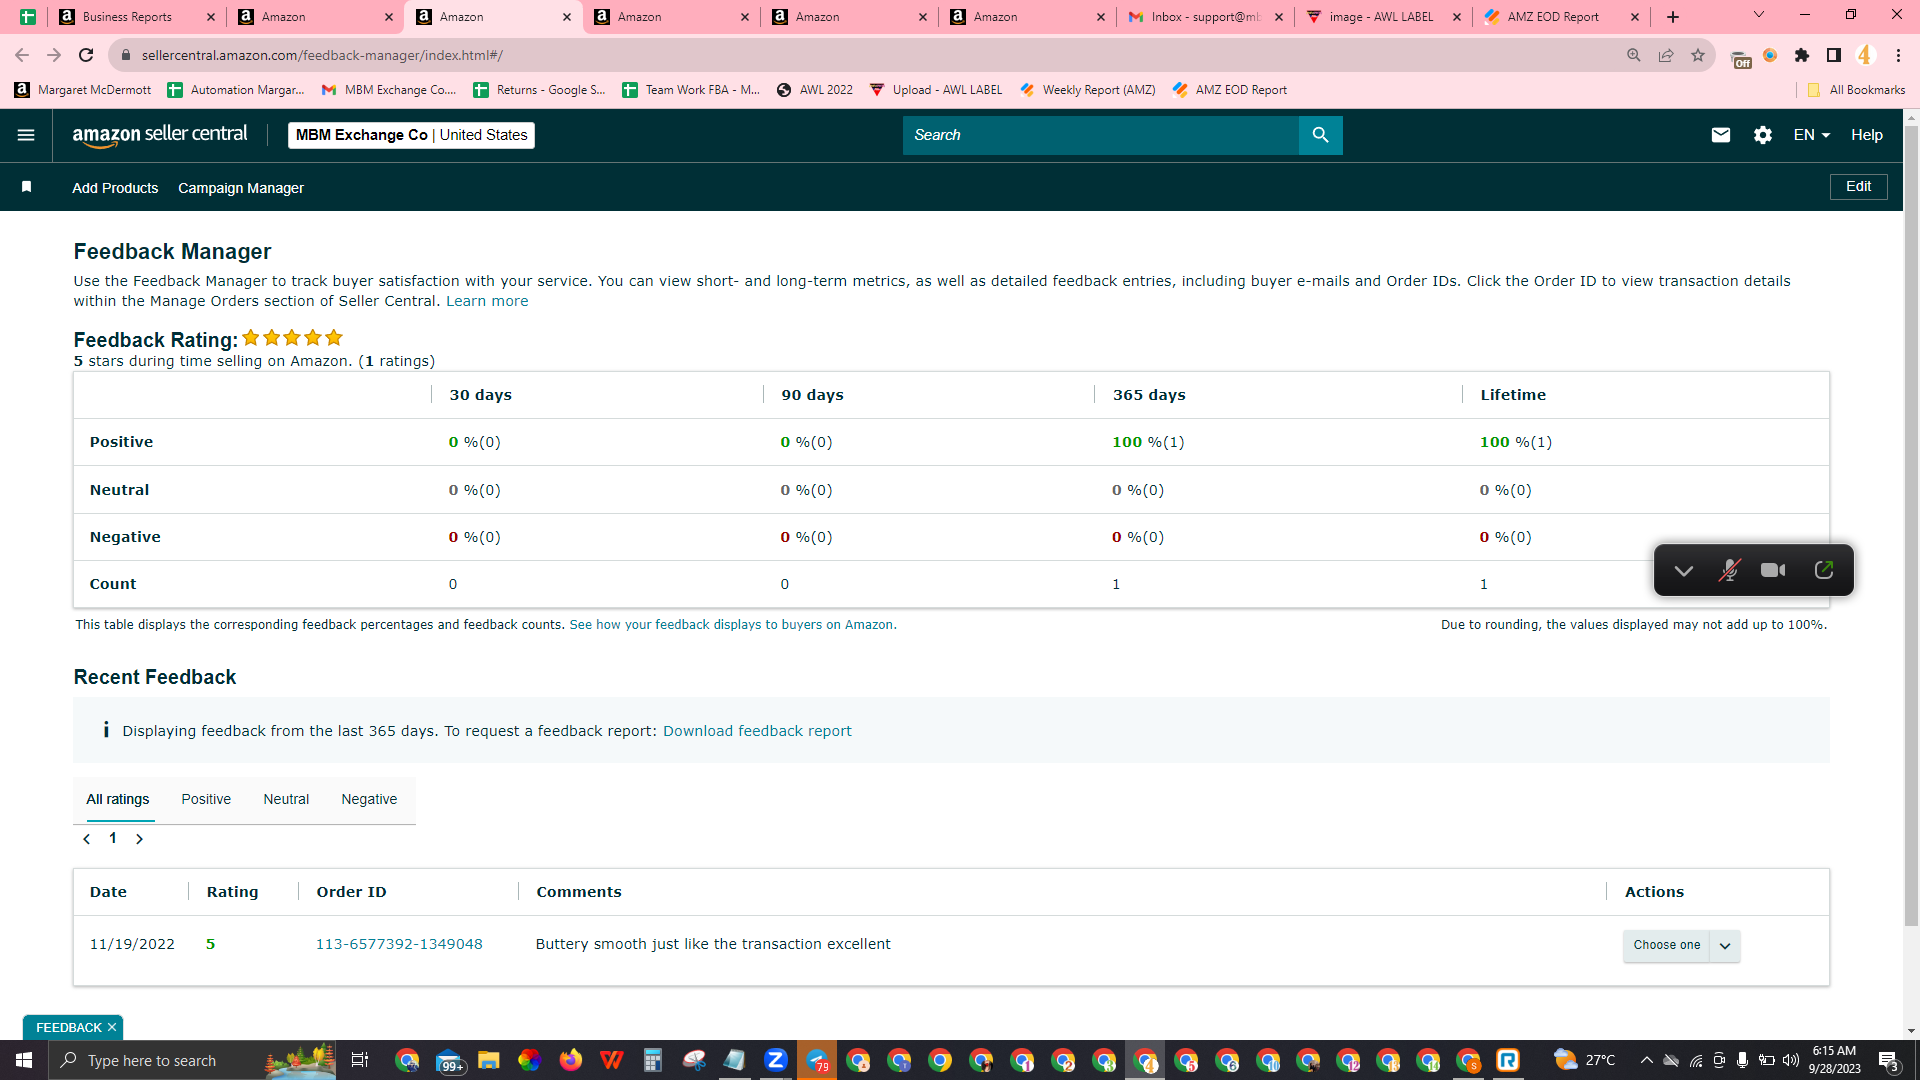Select the All ratings tab

[x=118, y=799]
